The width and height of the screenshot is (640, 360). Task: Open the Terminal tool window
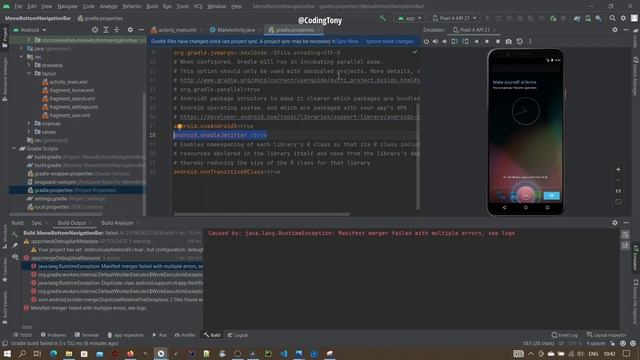pyautogui.click(x=86, y=335)
